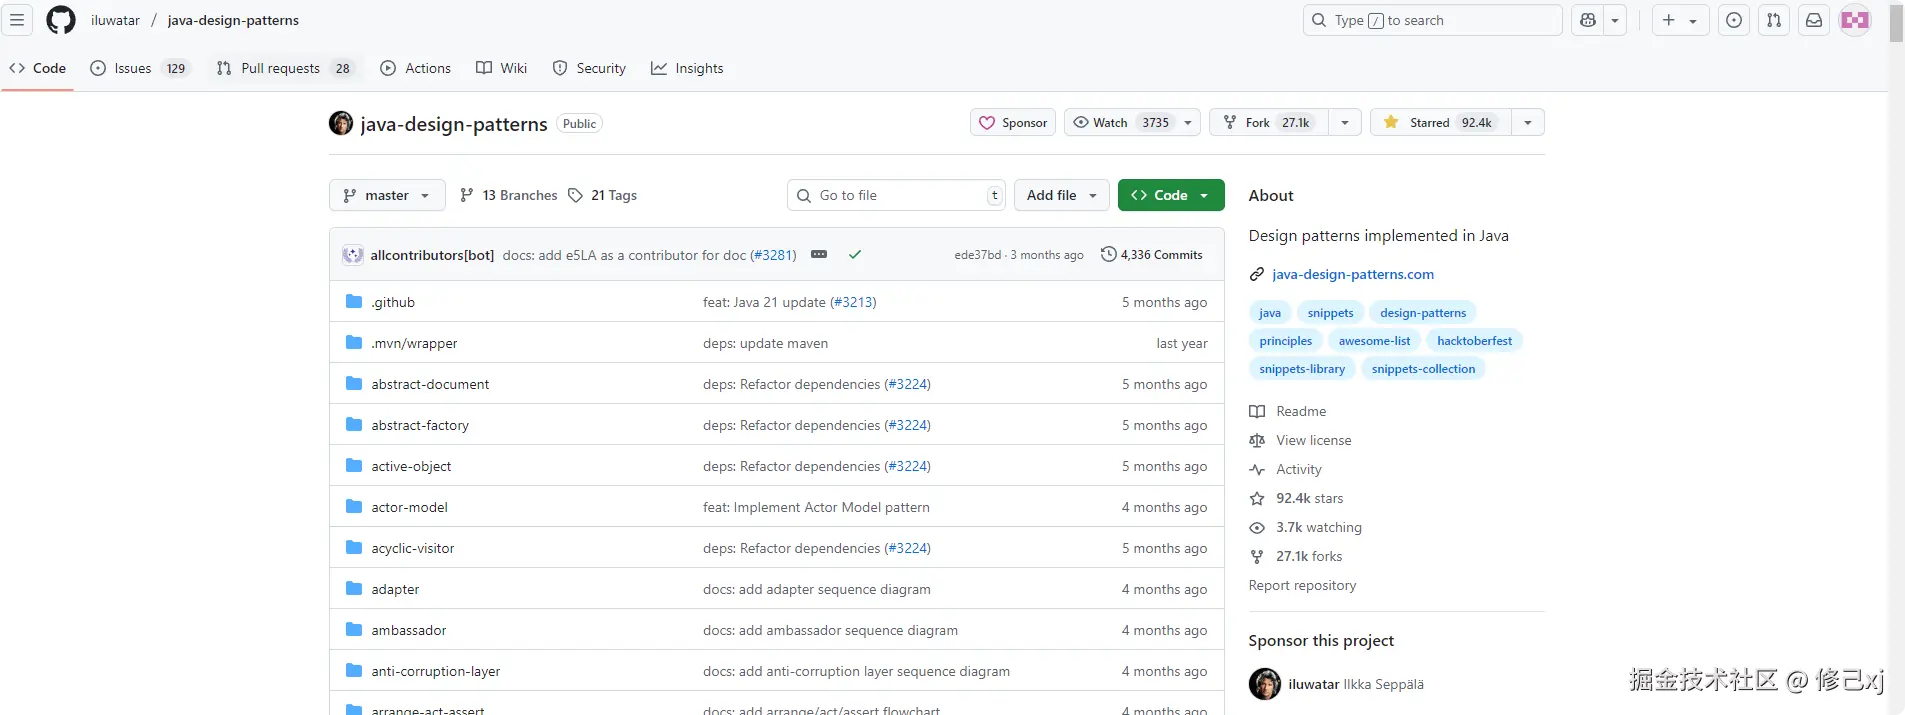Open the 4,336 Commits link
Screen dimensions: 1905x715
(x=1152, y=255)
